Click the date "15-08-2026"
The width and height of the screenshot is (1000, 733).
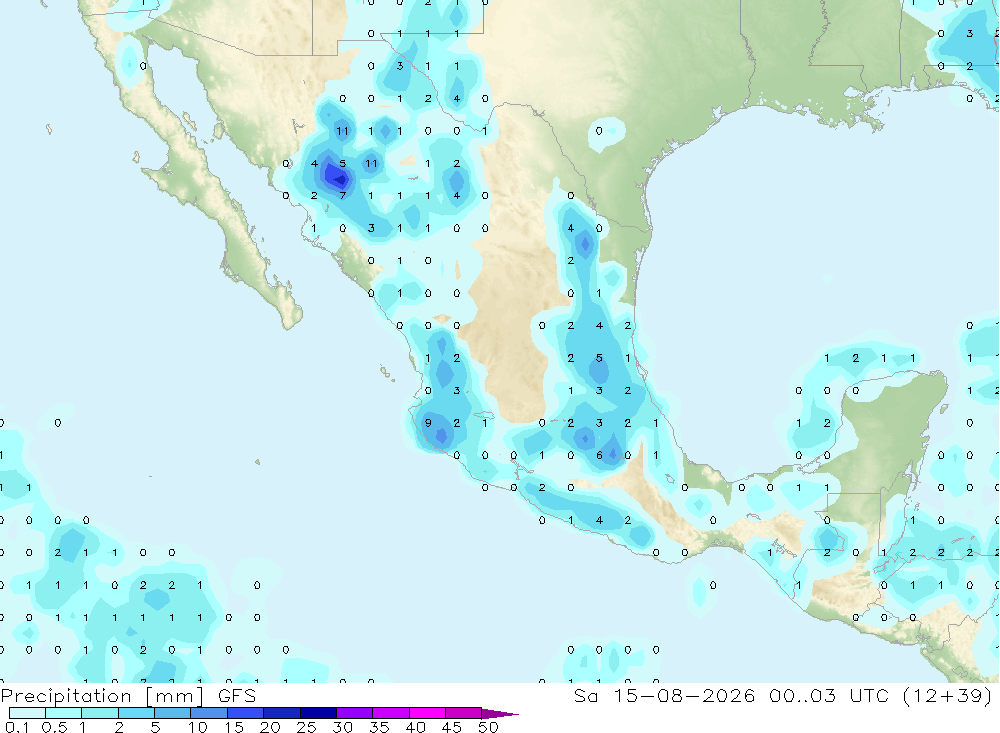(x=684, y=695)
